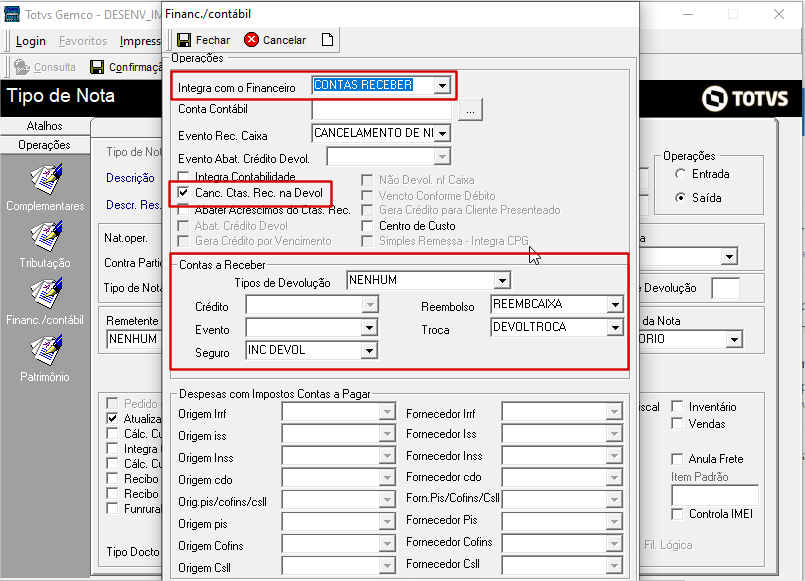The height and width of the screenshot is (581, 805).
Task: Open the Impress menu
Action: [x=140, y=41]
